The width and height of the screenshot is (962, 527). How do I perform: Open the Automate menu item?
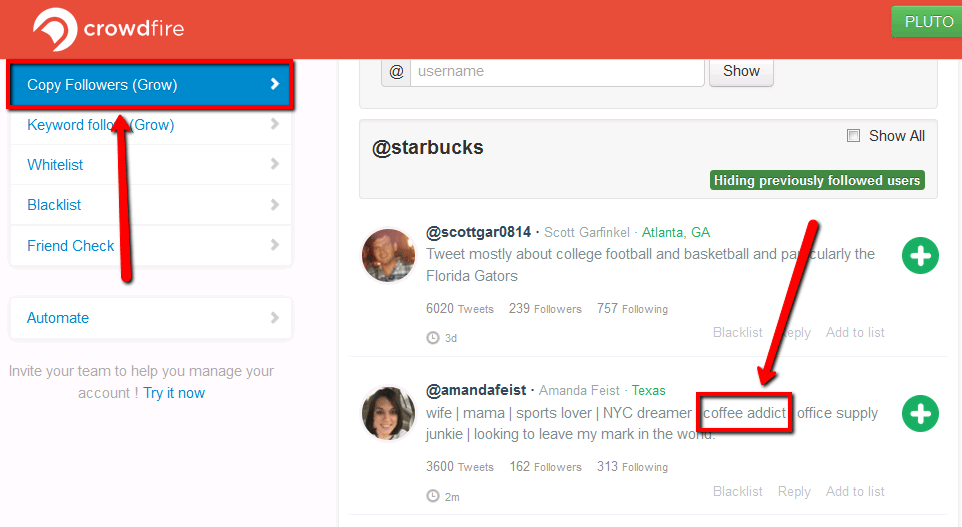click(151, 318)
